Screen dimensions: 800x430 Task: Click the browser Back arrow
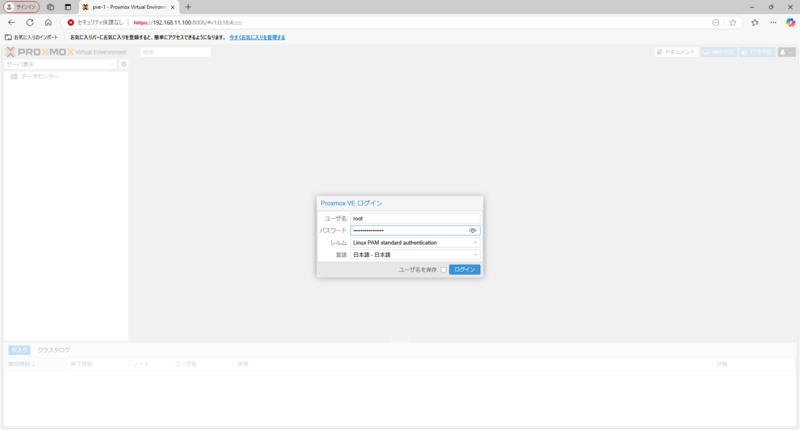[11, 22]
